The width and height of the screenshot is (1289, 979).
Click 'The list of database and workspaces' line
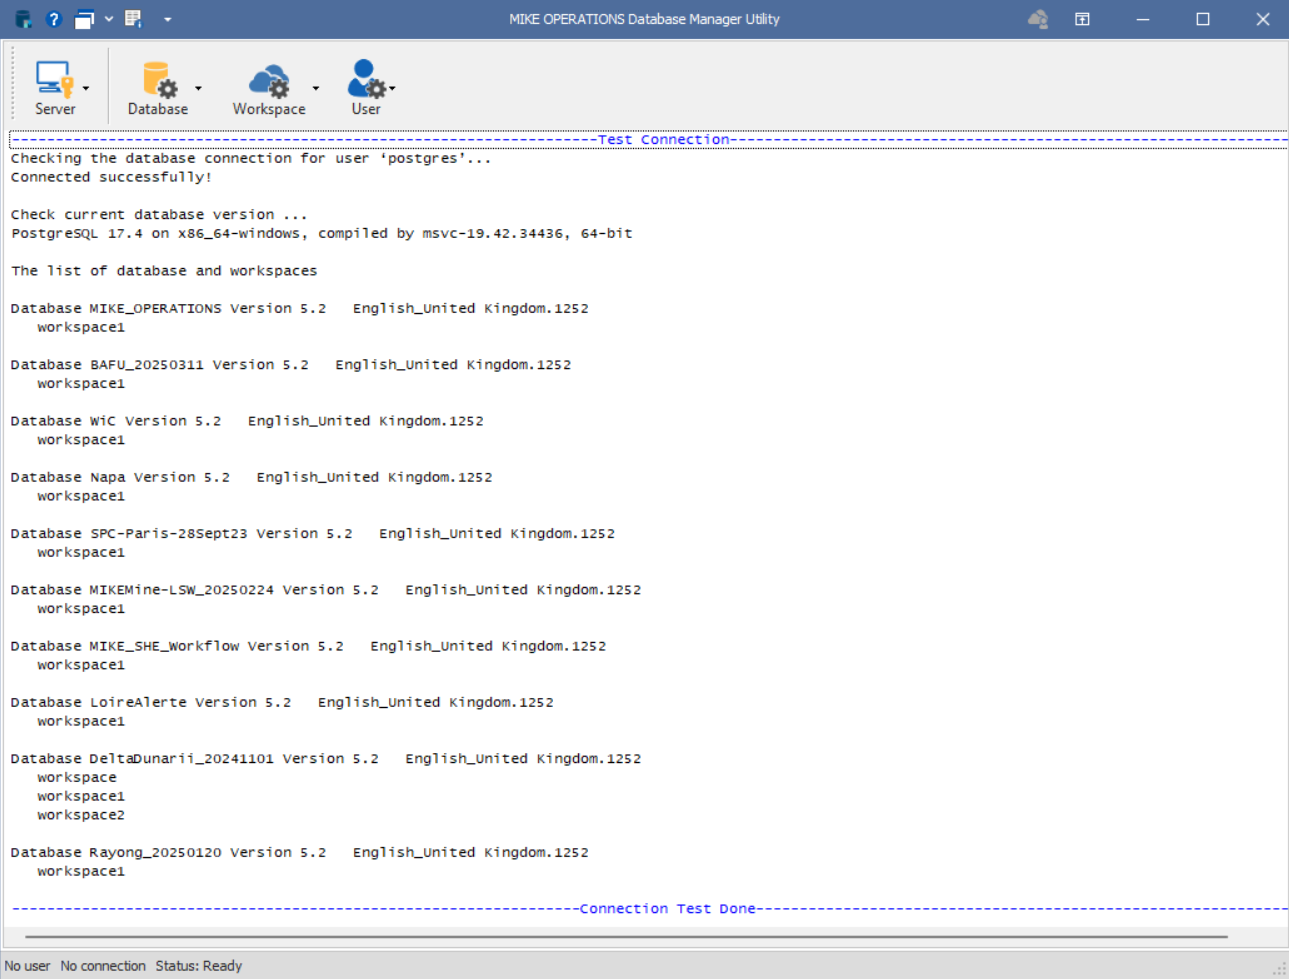[164, 270]
